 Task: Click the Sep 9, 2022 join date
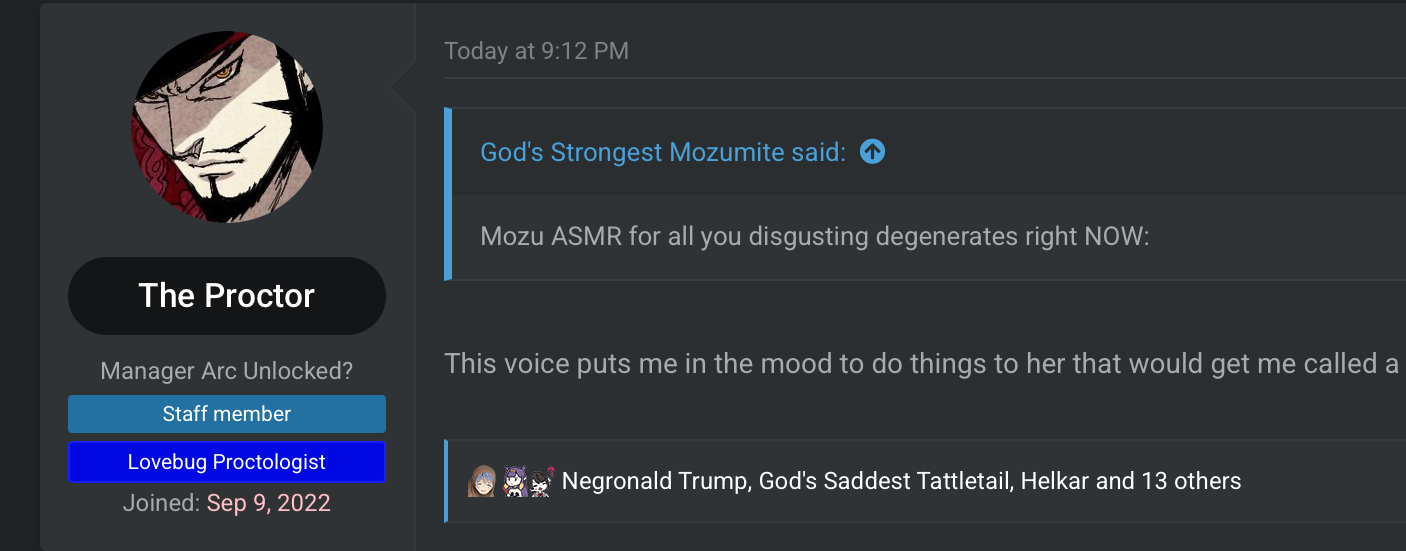268,503
